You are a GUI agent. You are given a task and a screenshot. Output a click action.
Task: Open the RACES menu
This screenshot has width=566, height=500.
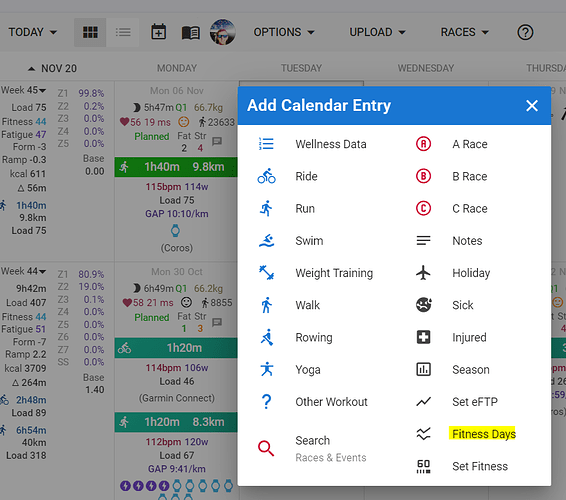click(465, 32)
